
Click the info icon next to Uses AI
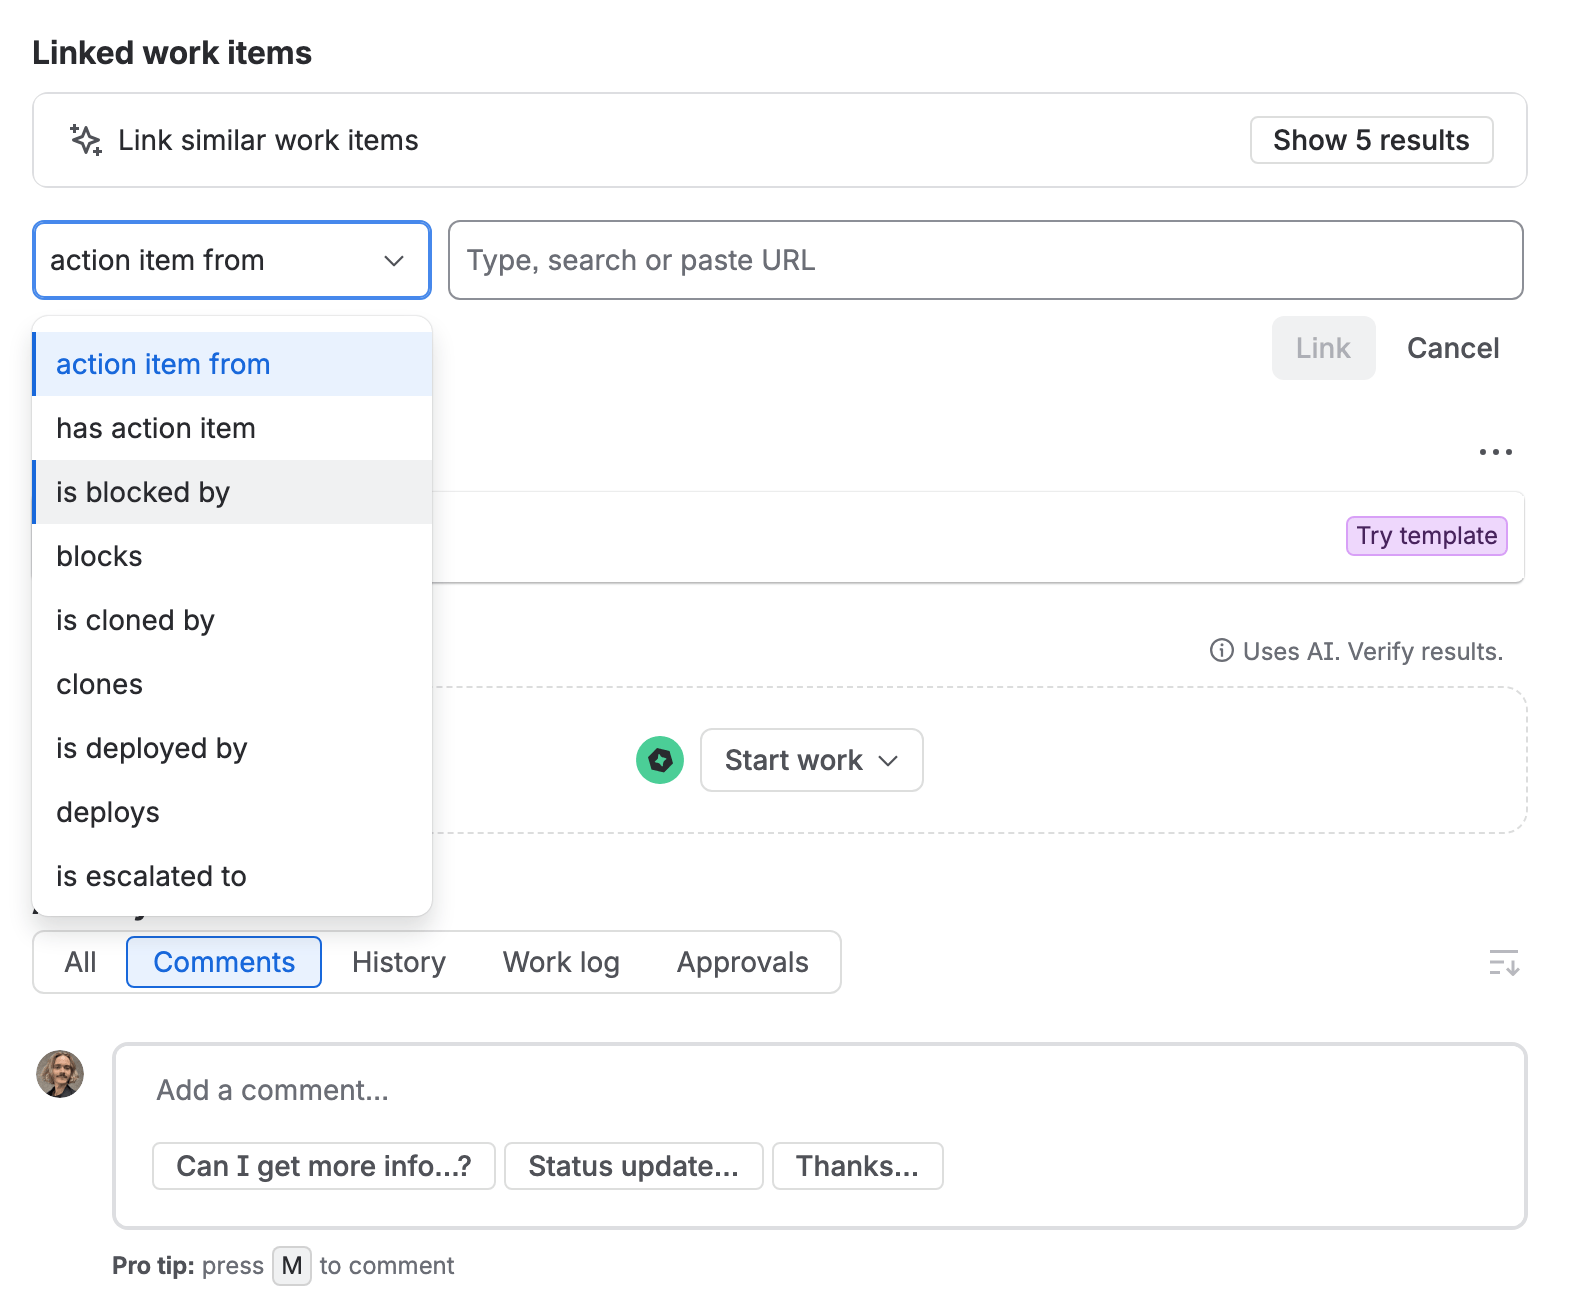pyautogui.click(x=1221, y=651)
